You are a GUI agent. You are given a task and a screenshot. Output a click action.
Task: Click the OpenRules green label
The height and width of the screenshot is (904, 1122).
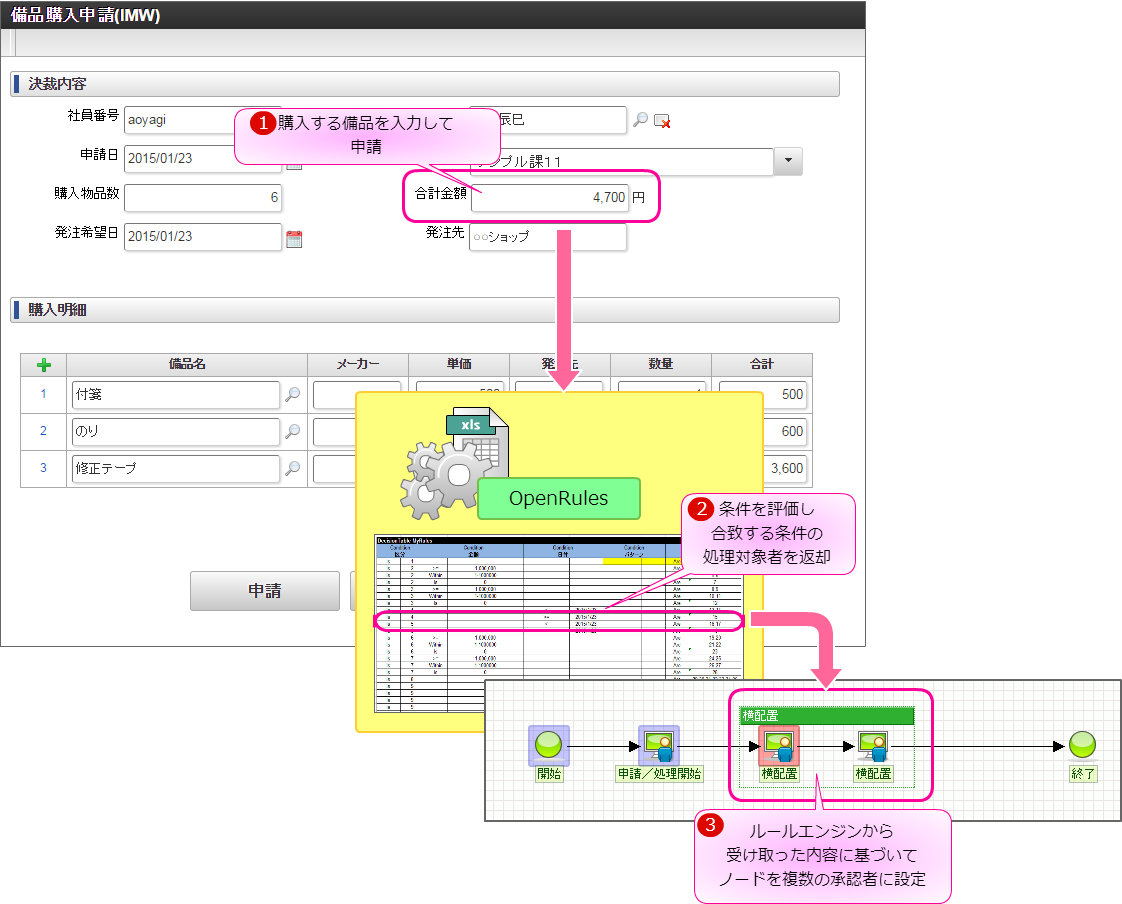559,498
